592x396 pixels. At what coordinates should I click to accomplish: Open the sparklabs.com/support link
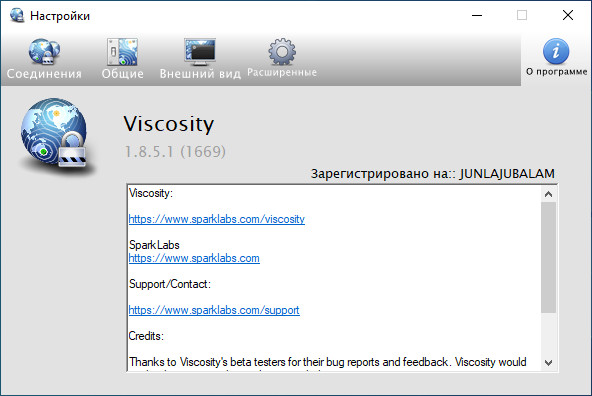[214, 310]
